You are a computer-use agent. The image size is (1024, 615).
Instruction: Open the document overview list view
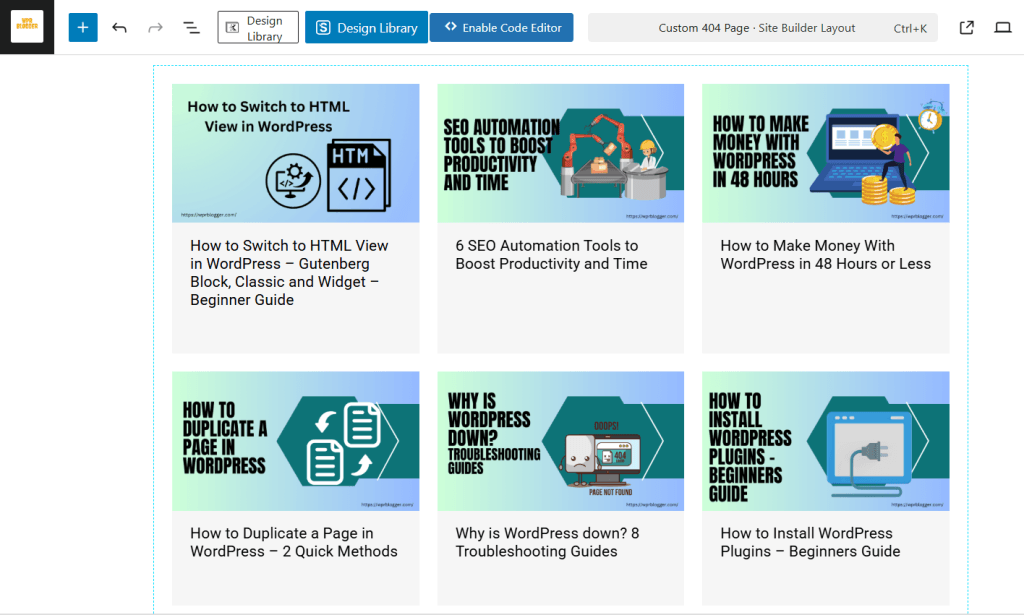191,27
